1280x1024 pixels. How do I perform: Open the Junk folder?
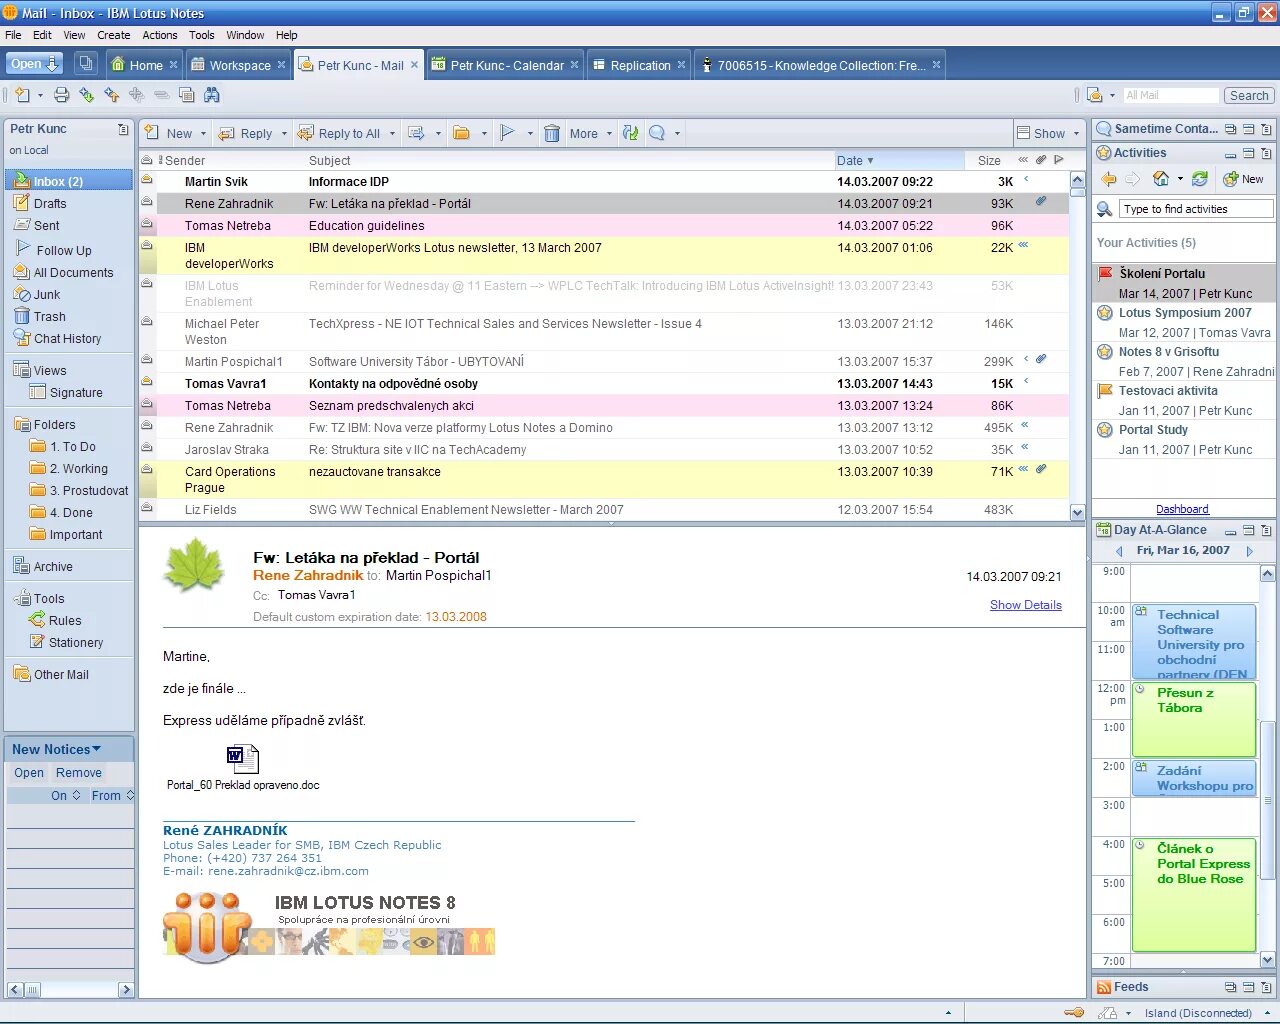tap(47, 294)
